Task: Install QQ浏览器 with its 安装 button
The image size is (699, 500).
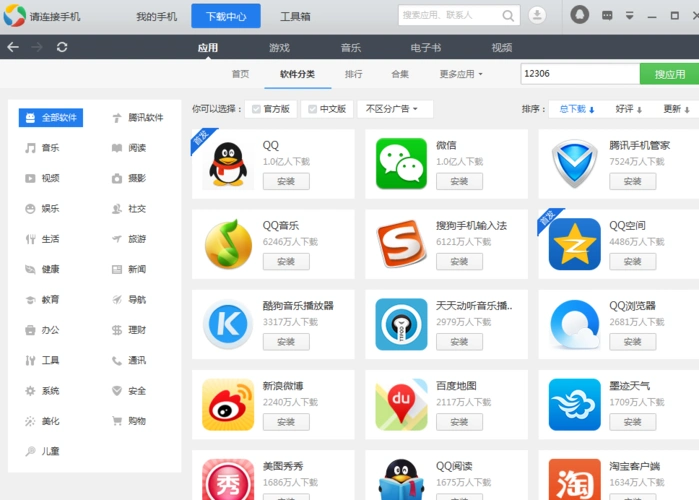Action: tap(633, 342)
